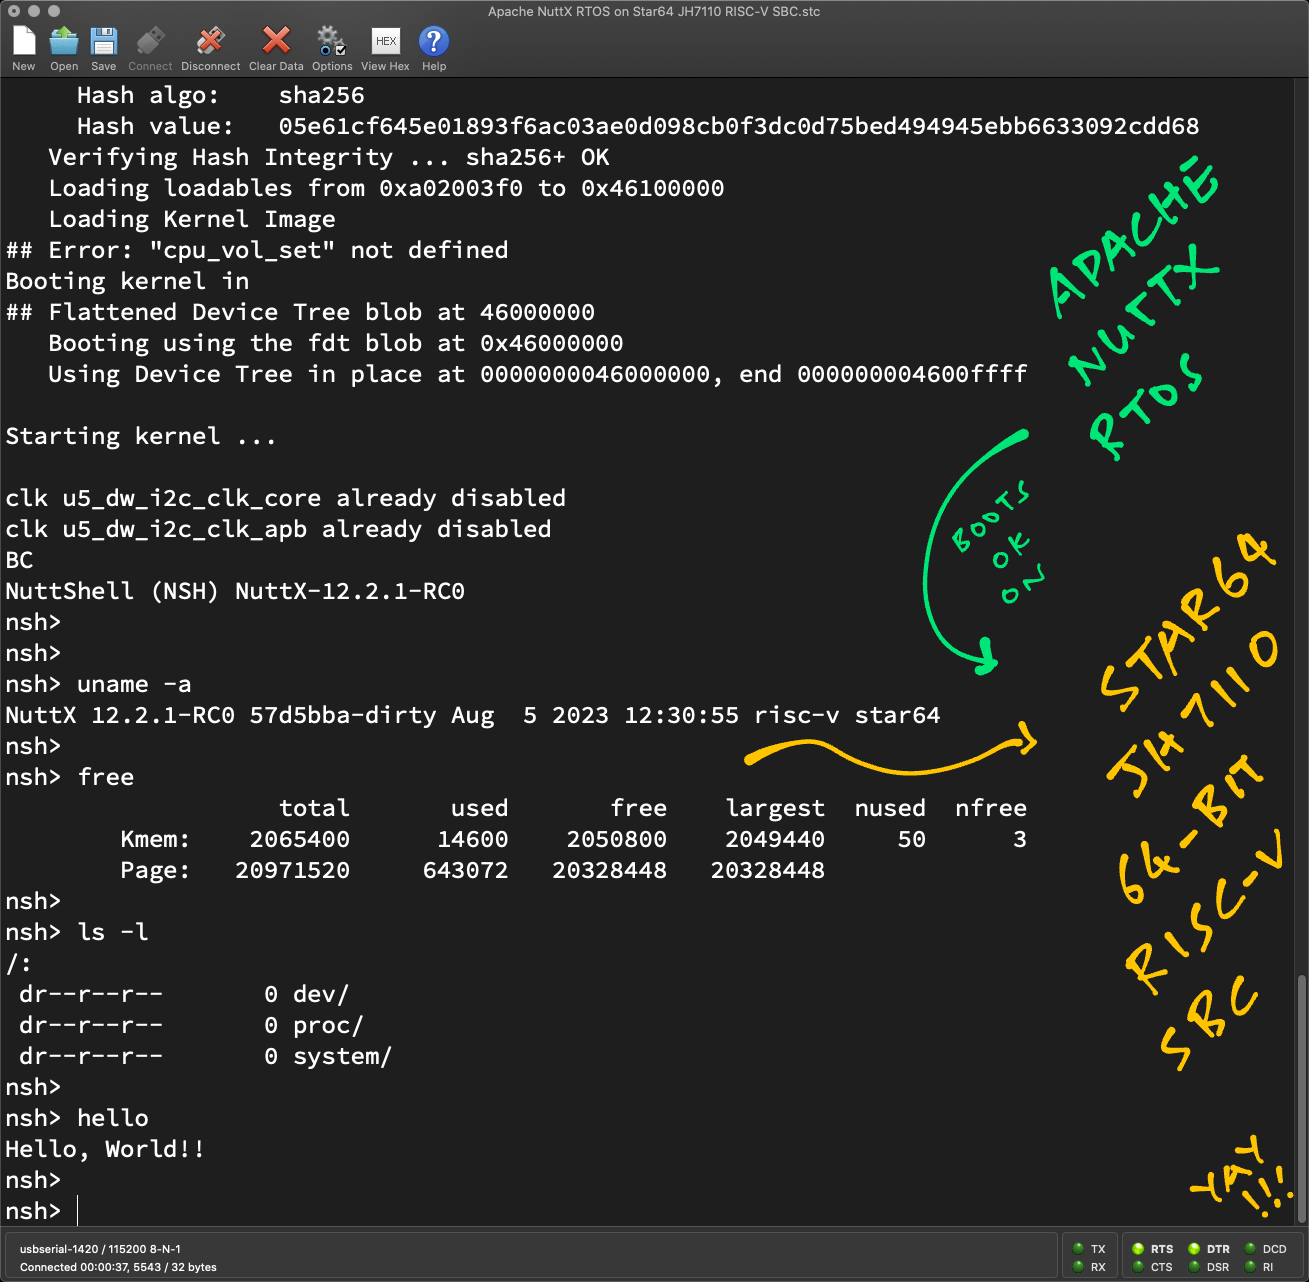Clear Data with the red X icon
The width and height of the screenshot is (1309, 1282).
(276, 41)
